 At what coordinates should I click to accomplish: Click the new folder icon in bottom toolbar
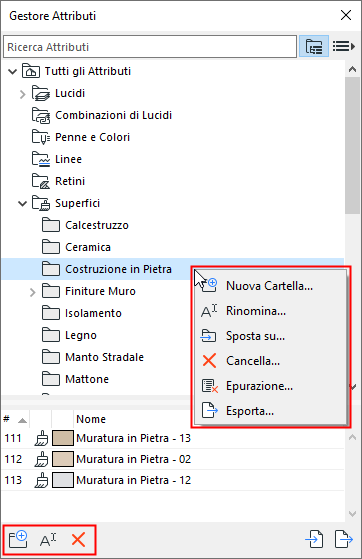click(18, 539)
